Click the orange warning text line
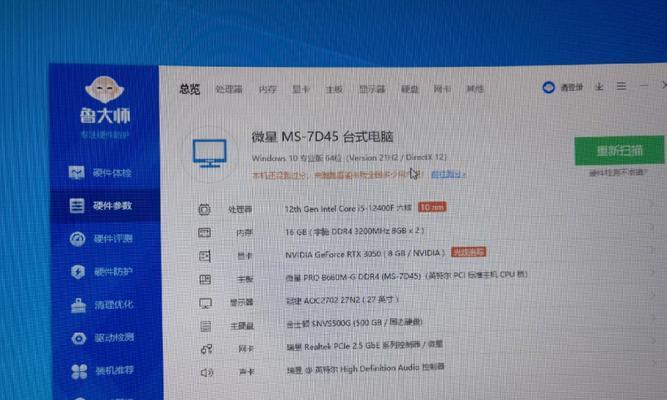 pos(336,175)
